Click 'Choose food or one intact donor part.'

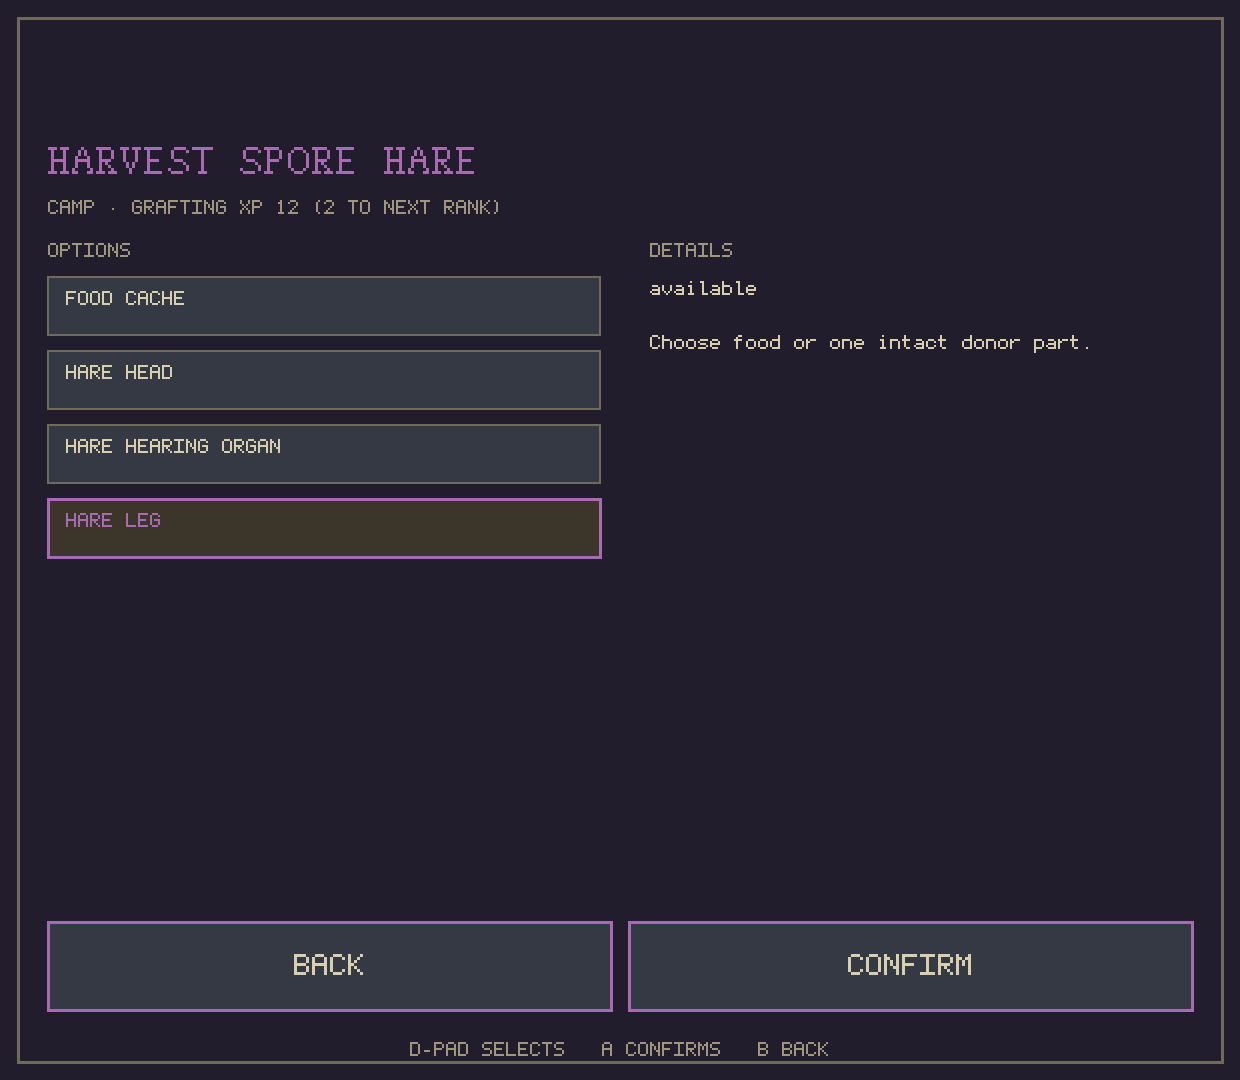point(870,343)
